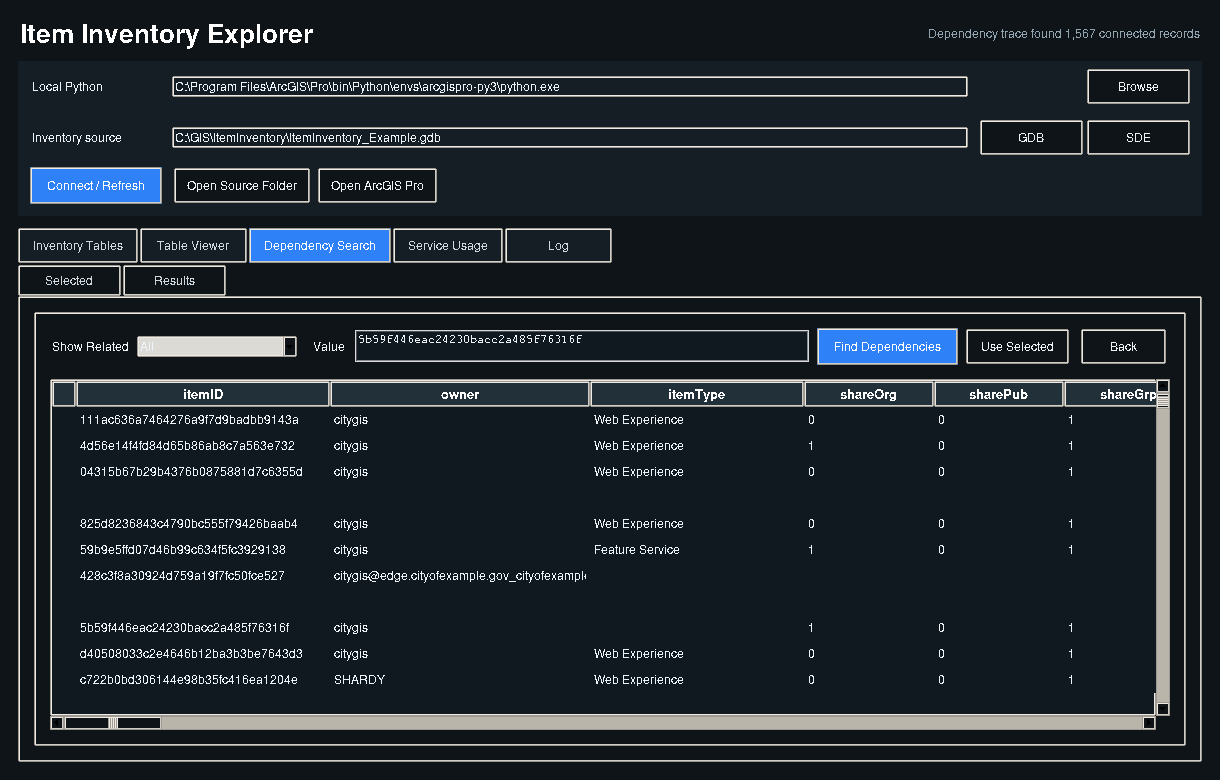1220x780 pixels.
Task: Click shareOrg value in the 4d56e14f row
Action: [811, 446]
